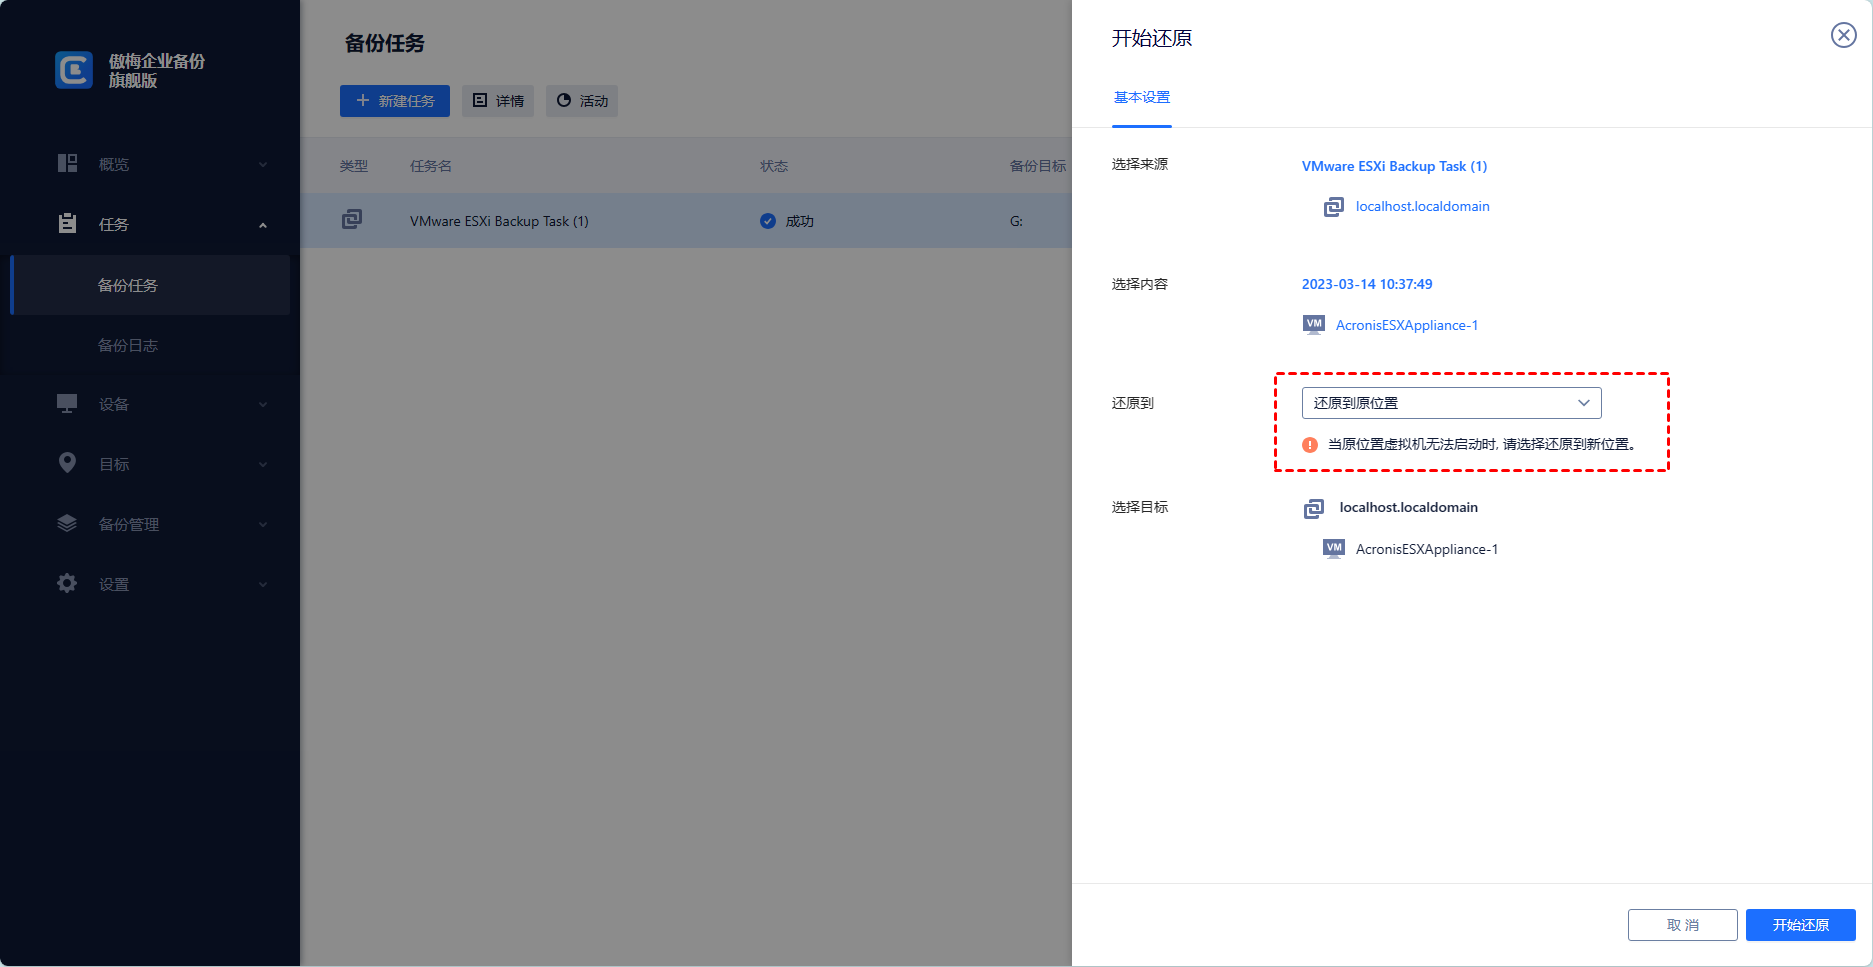Click the 取消 button
Image resolution: width=1873 pixels, height=967 pixels.
[x=1682, y=925]
